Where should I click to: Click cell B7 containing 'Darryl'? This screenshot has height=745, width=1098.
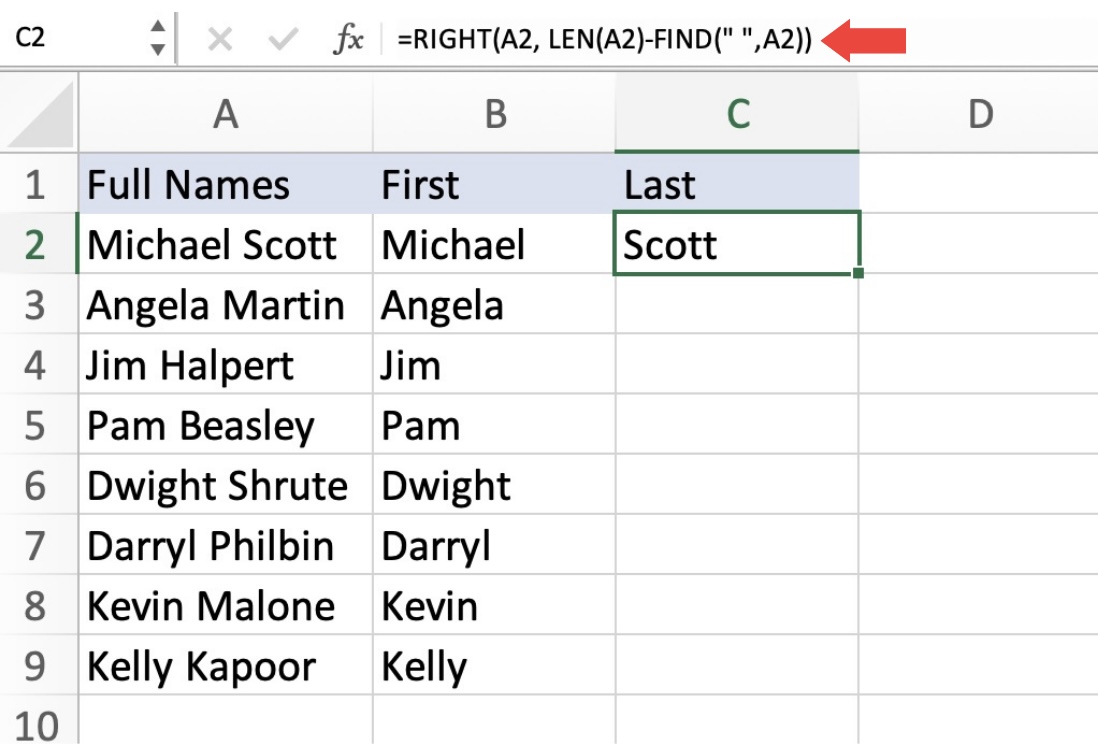point(494,545)
